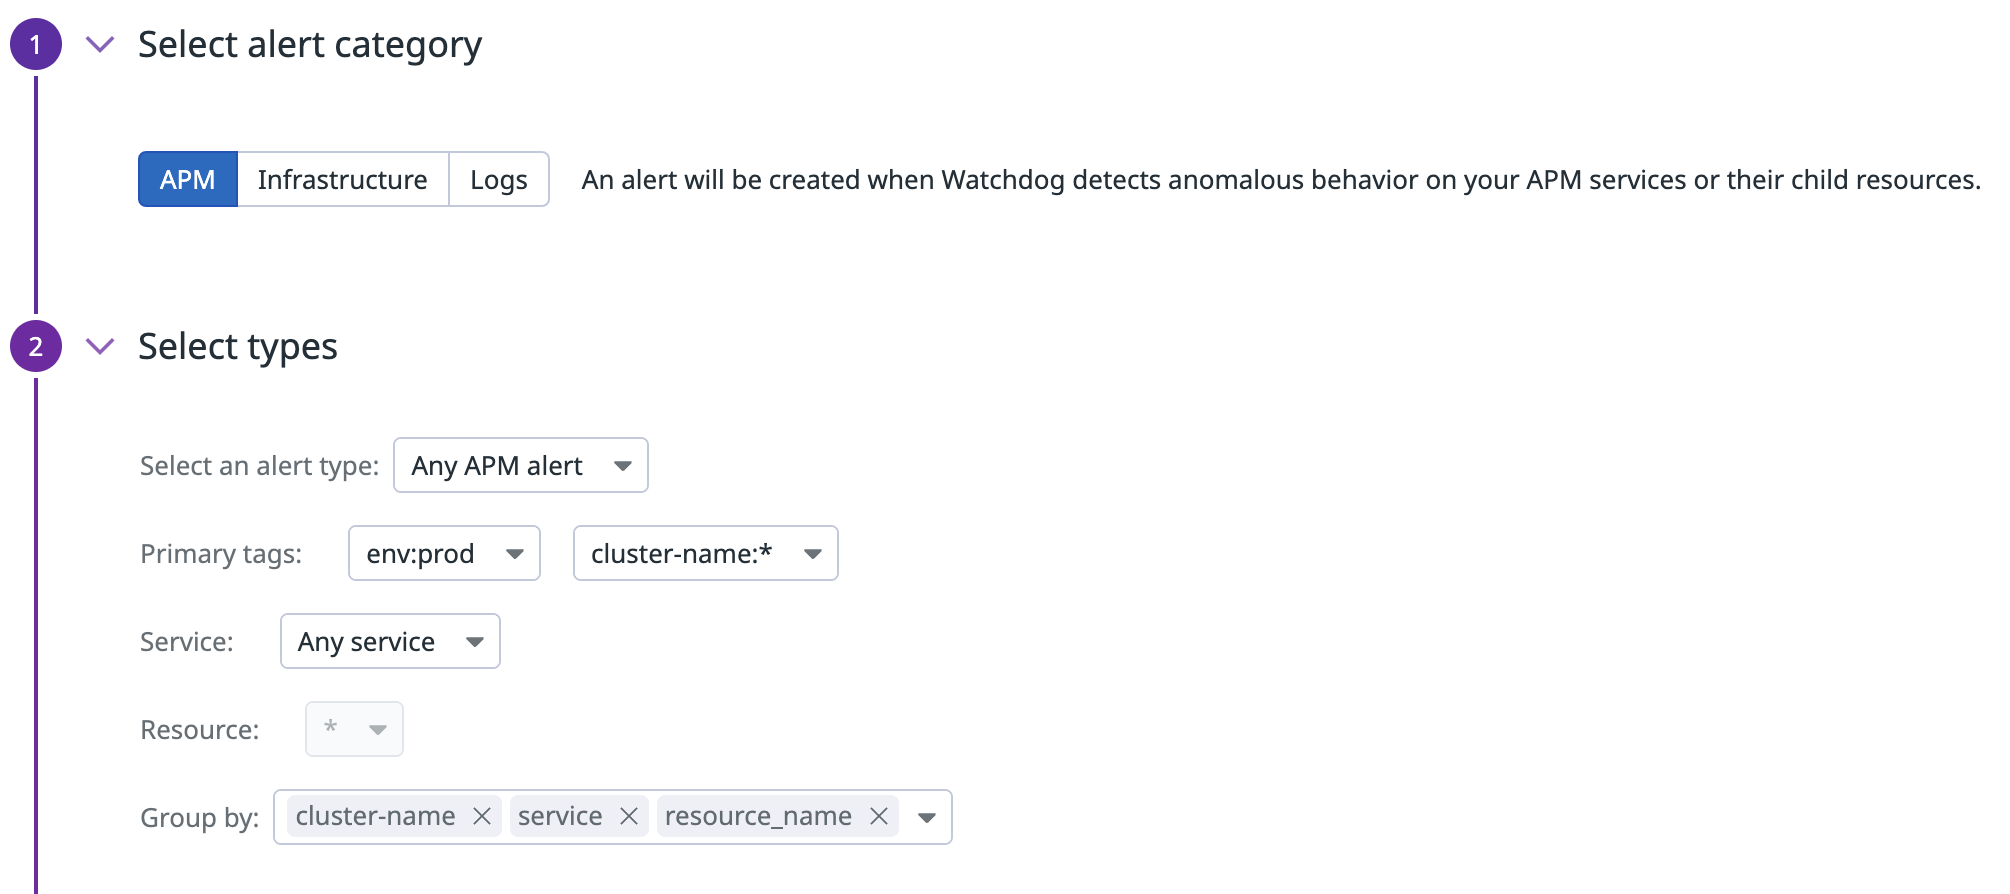Remove the resource_name group-by tag
Image resolution: width=2010 pixels, height=894 pixels.
pyautogui.click(x=879, y=816)
